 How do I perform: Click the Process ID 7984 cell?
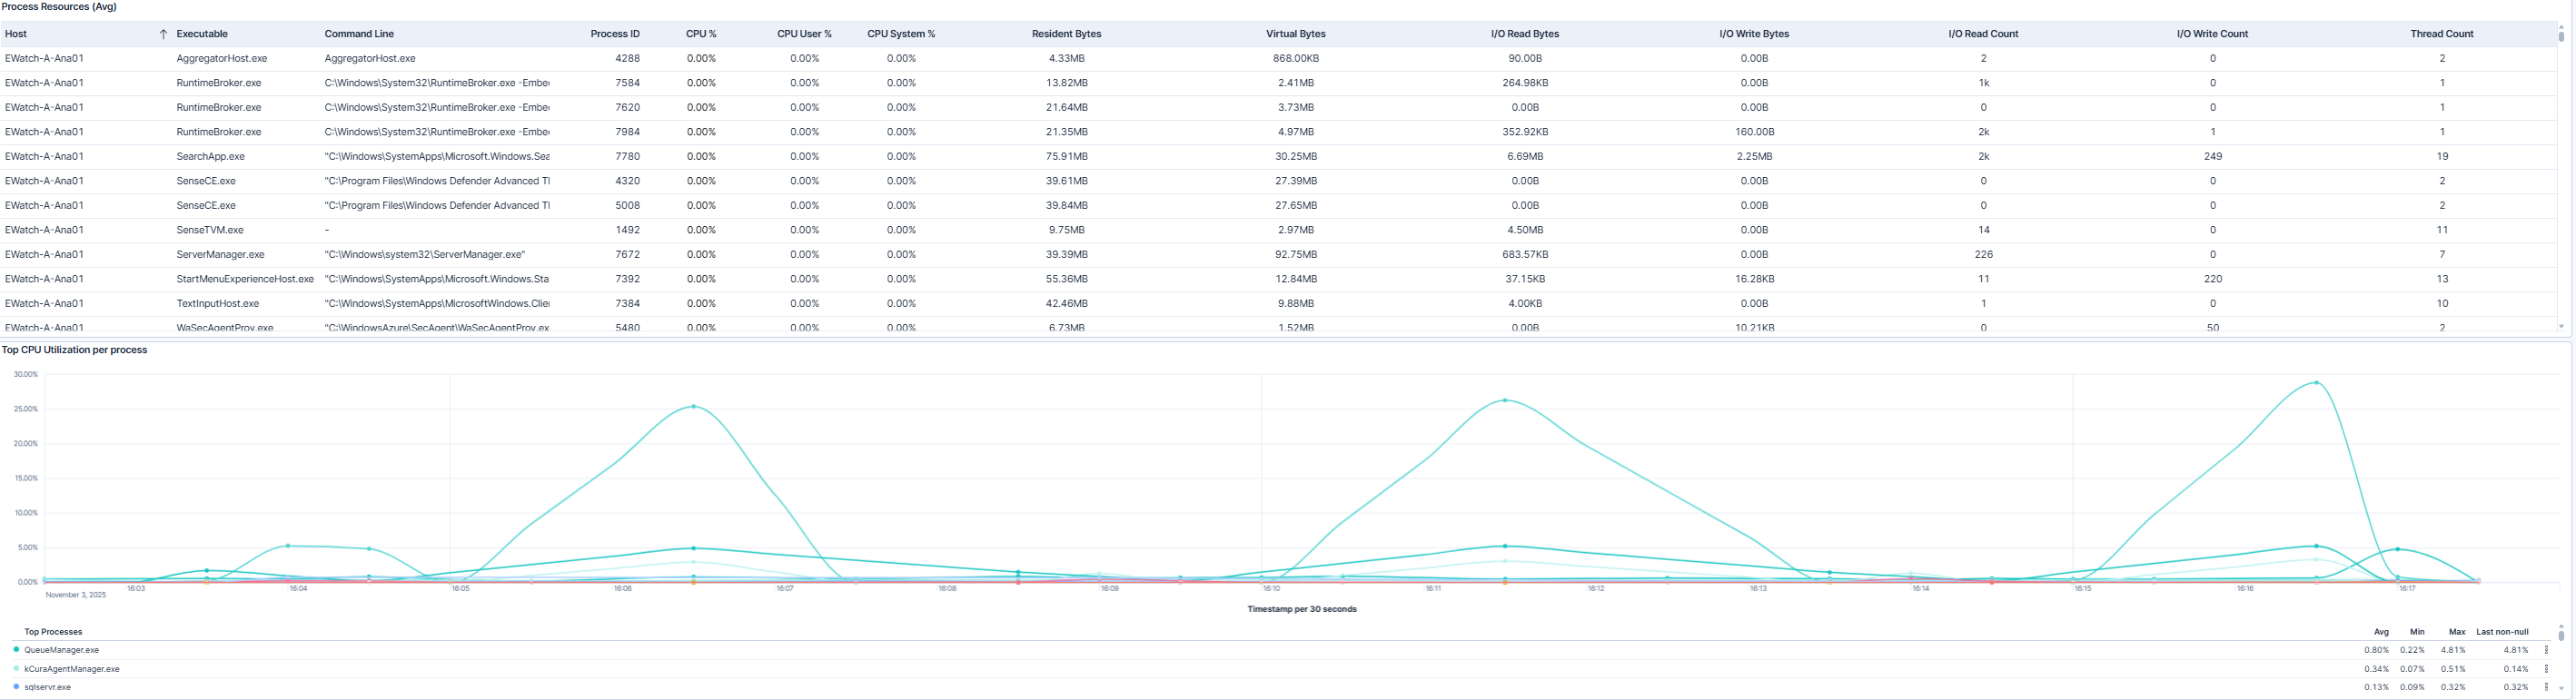pyautogui.click(x=627, y=132)
